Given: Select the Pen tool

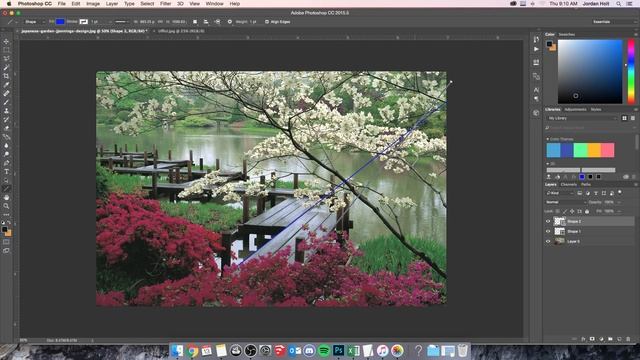Looking at the screenshot, I should tap(6, 163).
